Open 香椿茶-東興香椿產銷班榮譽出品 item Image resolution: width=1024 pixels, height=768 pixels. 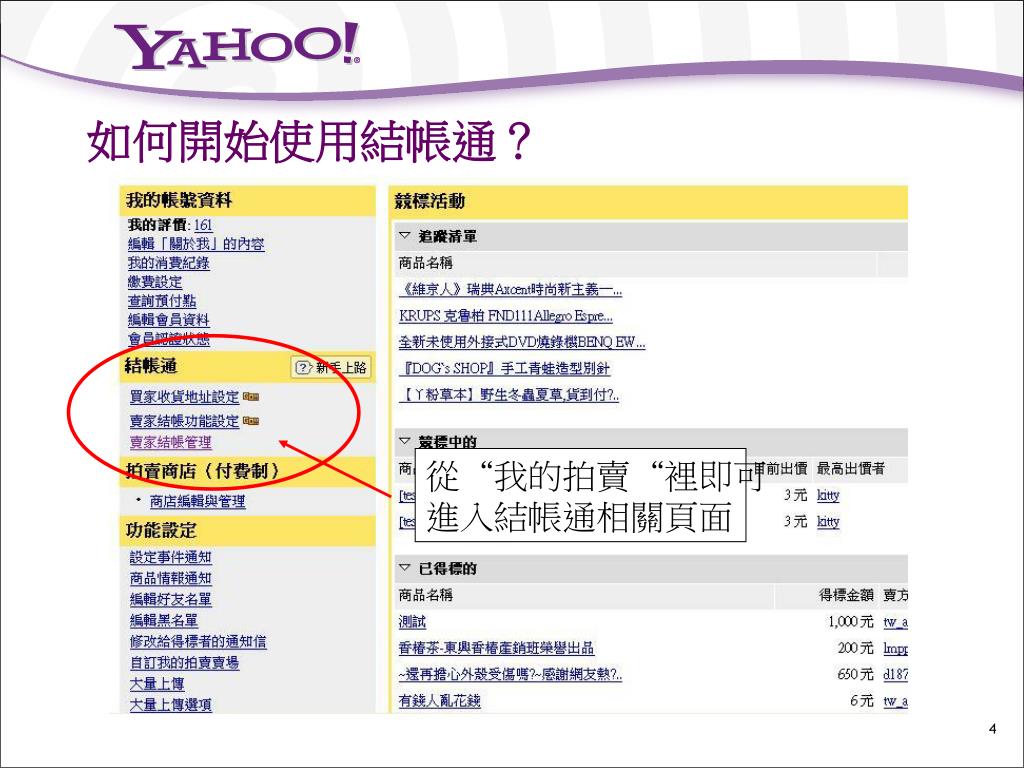coord(496,648)
